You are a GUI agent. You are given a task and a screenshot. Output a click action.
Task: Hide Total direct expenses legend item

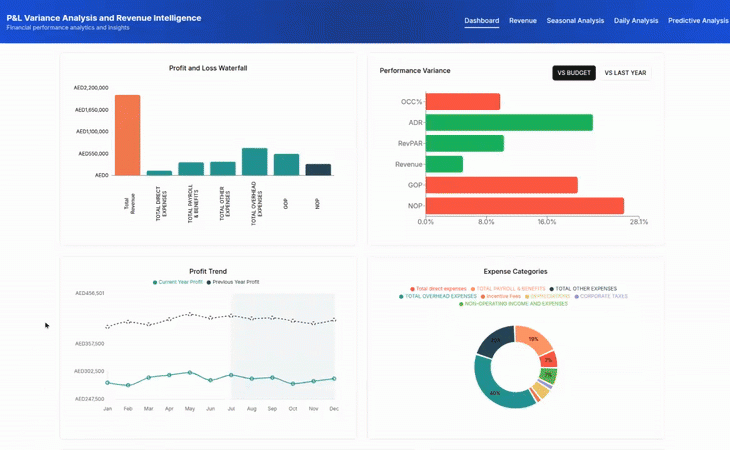coord(439,289)
